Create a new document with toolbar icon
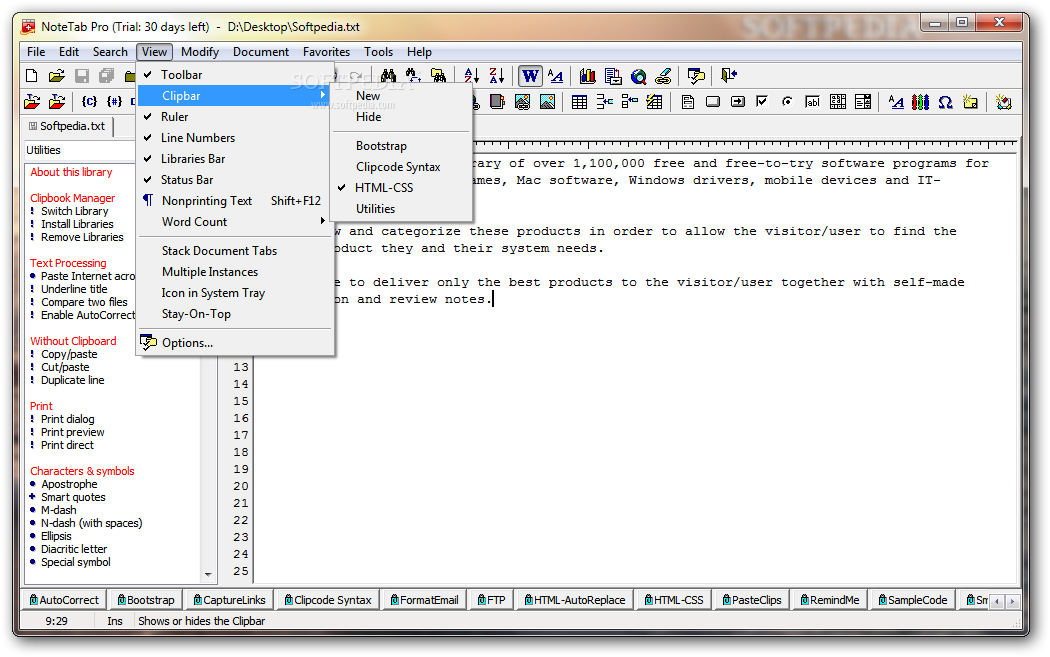This screenshot has height=657, width=1050. point(31,76)
